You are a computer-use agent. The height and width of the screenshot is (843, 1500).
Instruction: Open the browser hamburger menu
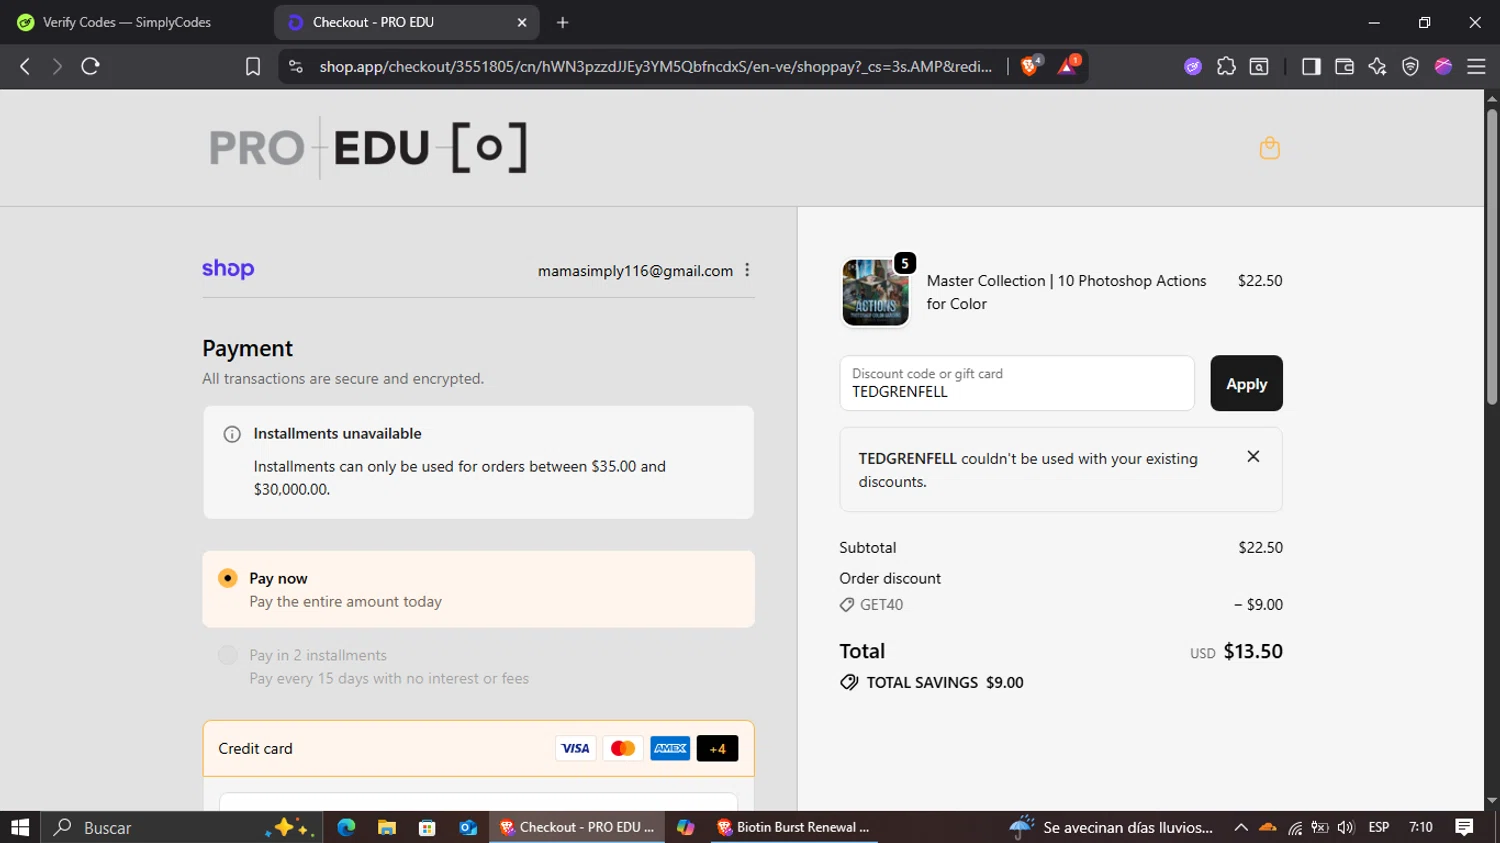coord(1476,66)
